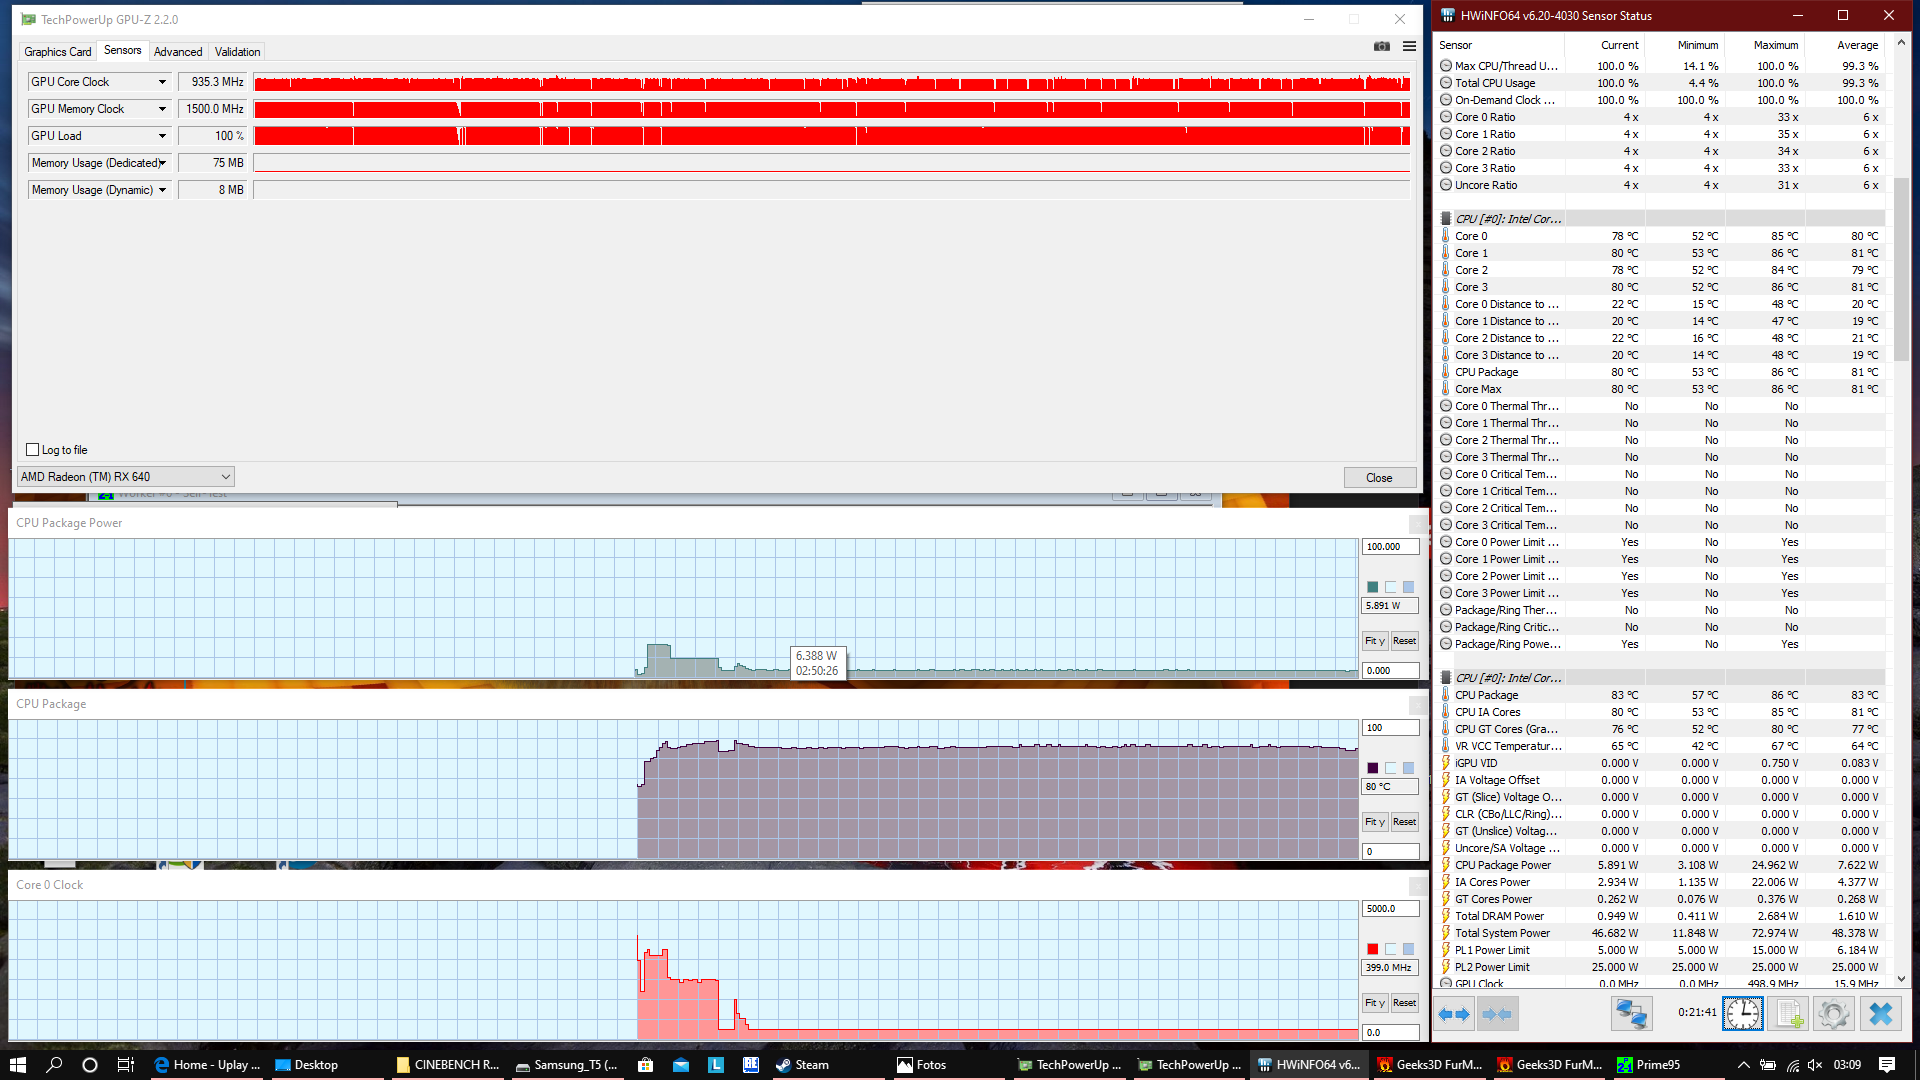The image size is (1920, 1080).
Task: Click HWiNFO network computers icon
Action: click(x=1631, y=1014)
